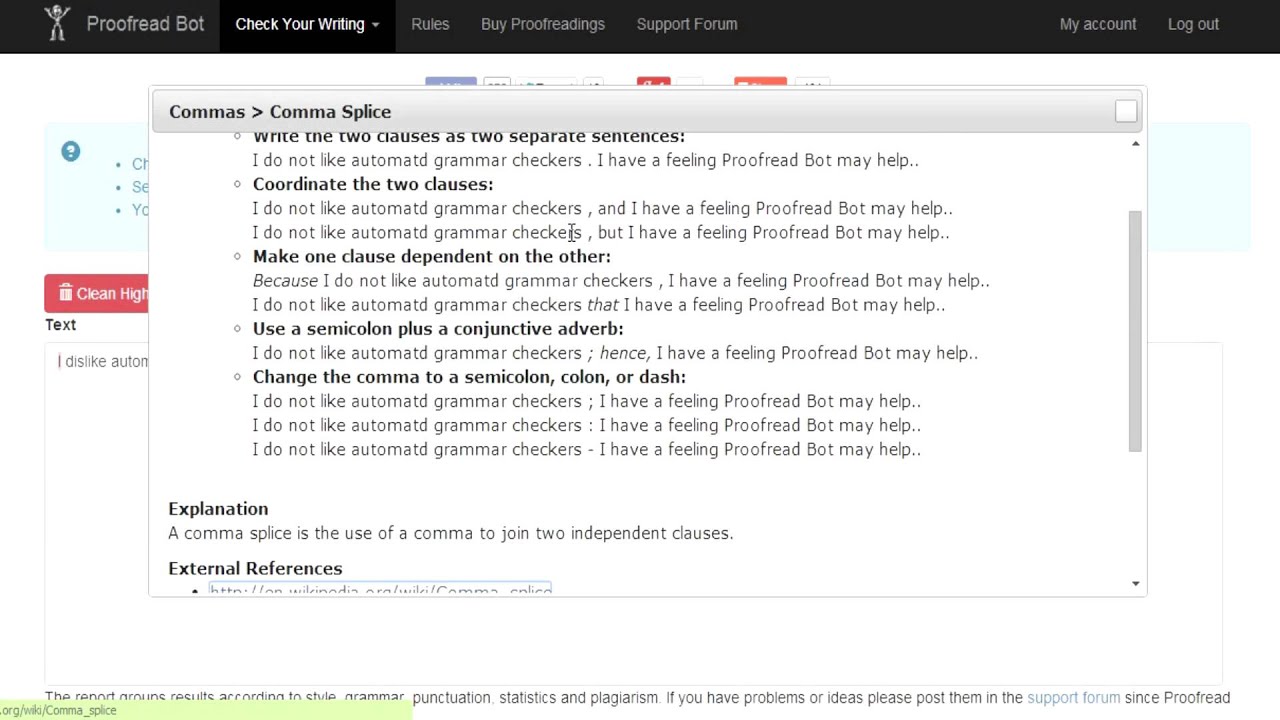Click the support forum link in footer text
The width and height of the screenshot is (1280, 720).
coord(1073,698)
